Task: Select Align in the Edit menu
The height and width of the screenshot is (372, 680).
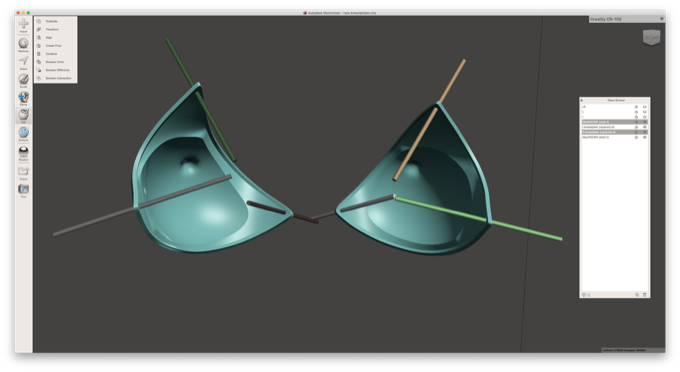Action: tap(49, 38)
